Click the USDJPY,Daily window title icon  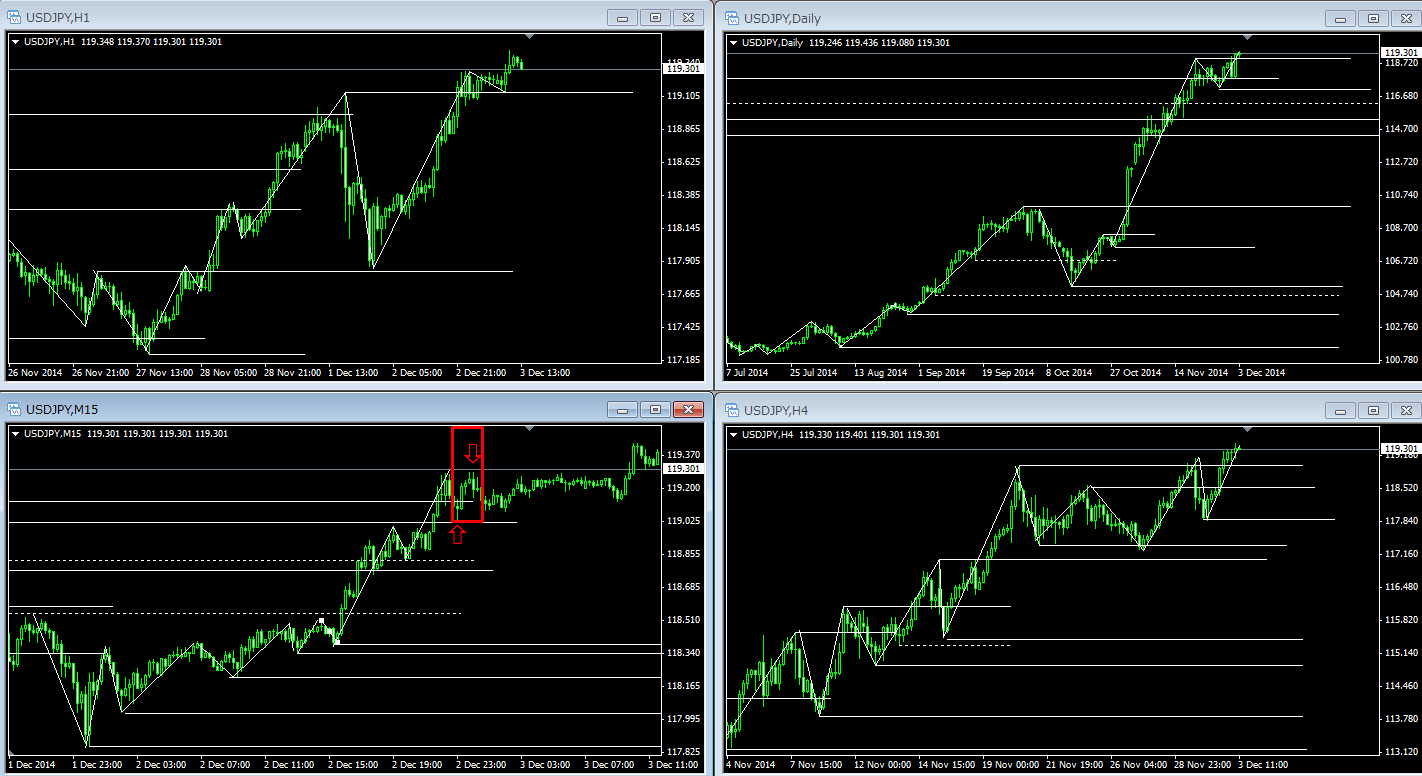pos(731,18)
